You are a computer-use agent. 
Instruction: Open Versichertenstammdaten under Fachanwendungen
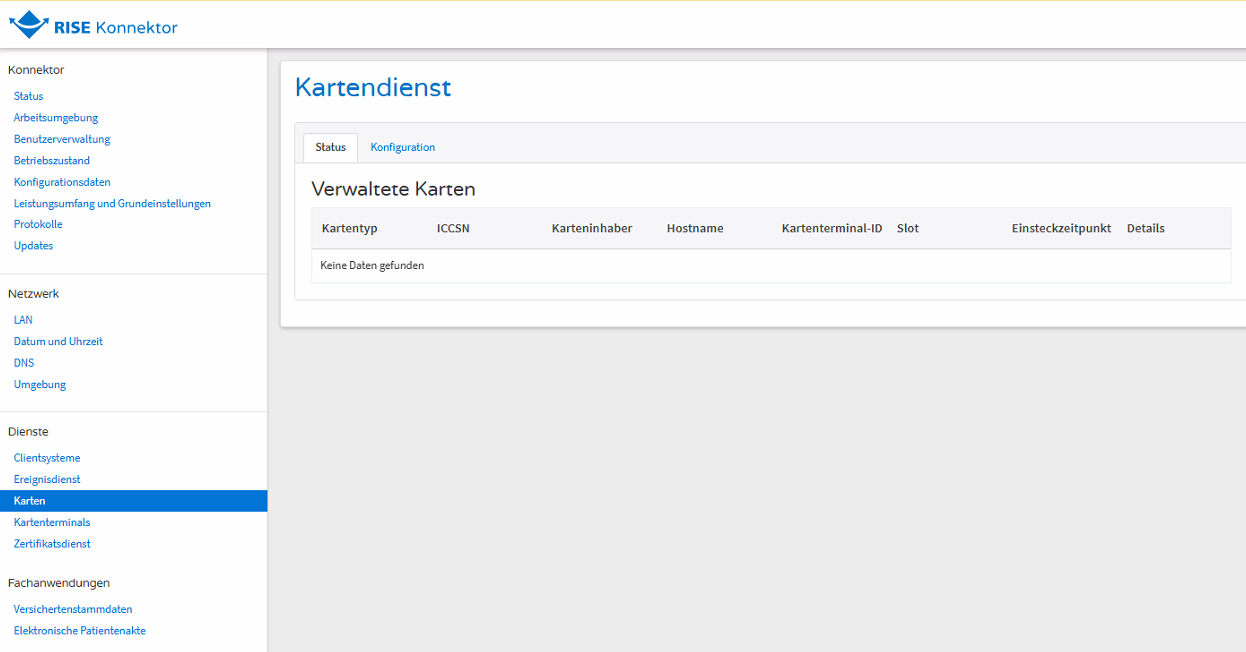[73, 609]
